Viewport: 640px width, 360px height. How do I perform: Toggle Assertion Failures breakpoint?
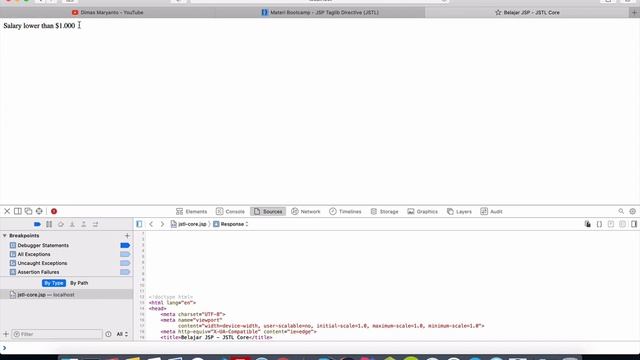click(125, 272)
